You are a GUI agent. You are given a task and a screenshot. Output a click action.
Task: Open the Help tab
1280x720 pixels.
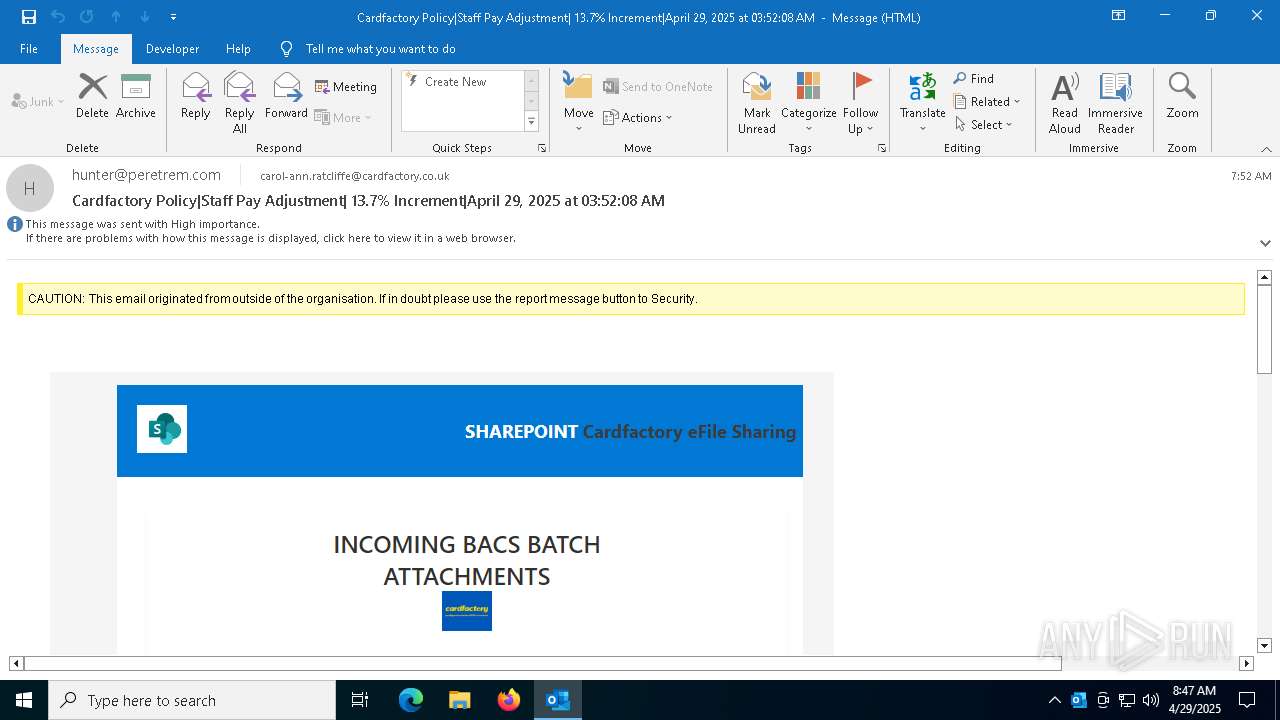pos(238,49)
